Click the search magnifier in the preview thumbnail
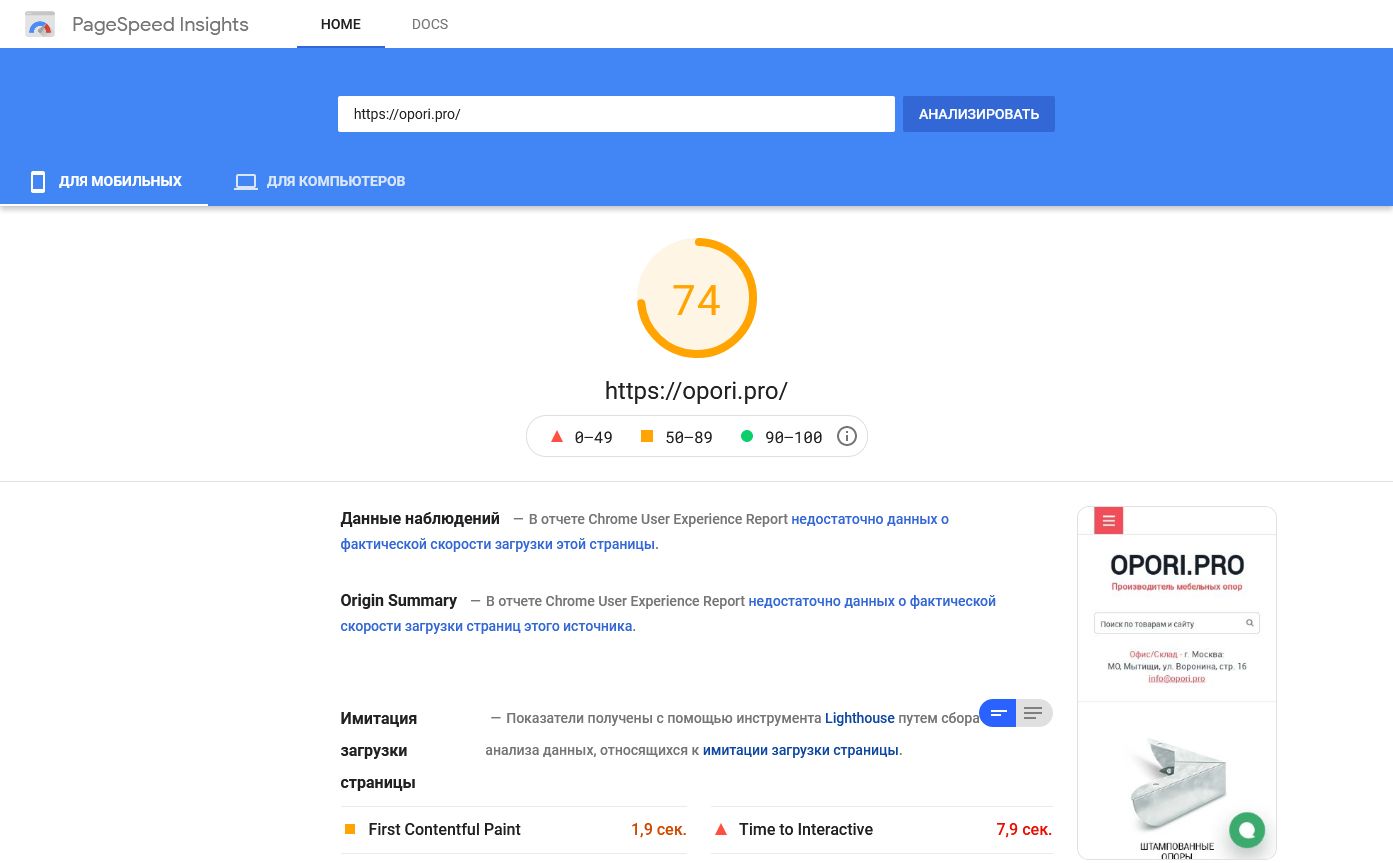1393x863 pixels. click(1250, 623)
